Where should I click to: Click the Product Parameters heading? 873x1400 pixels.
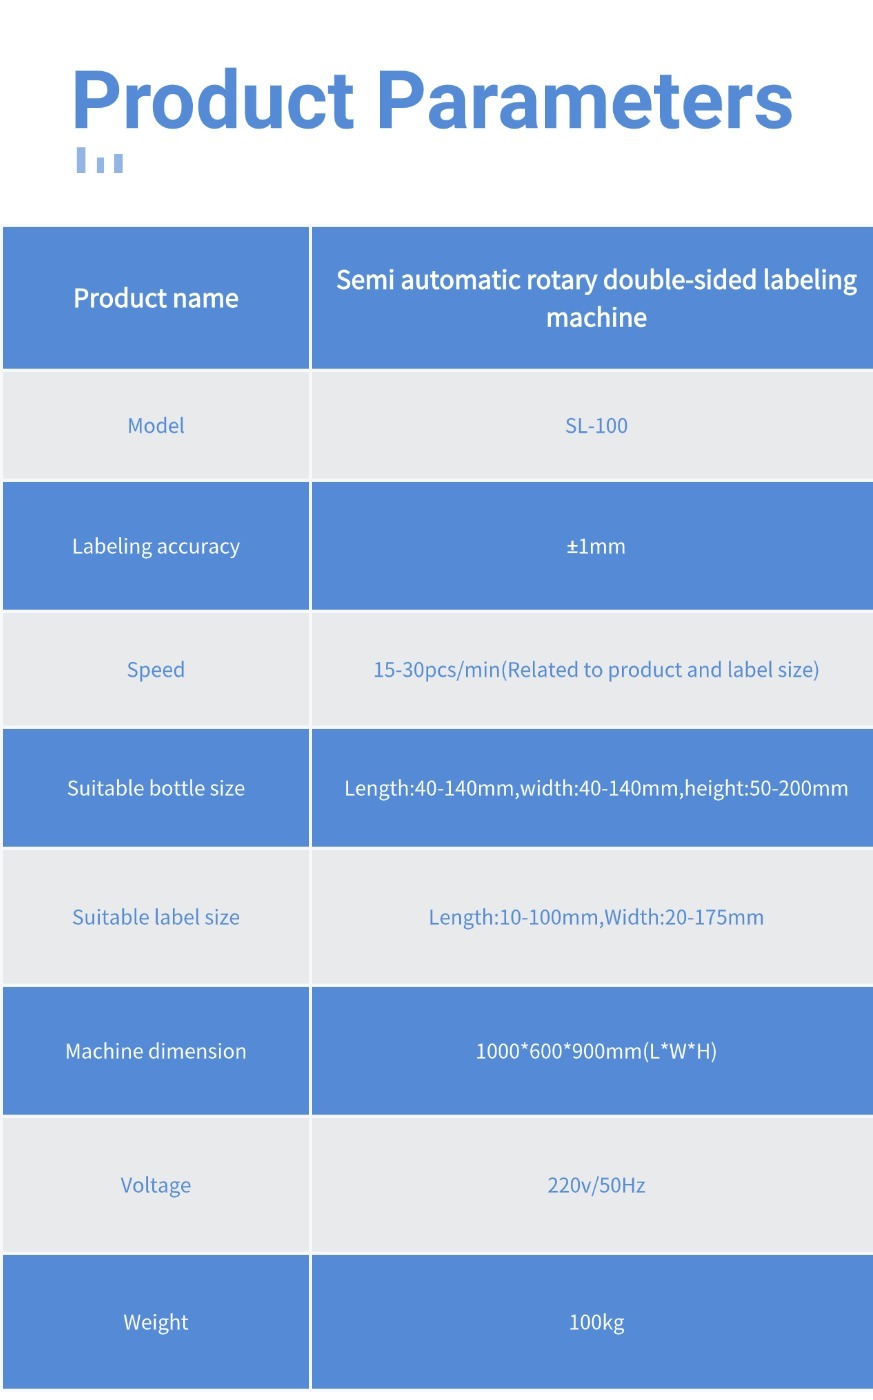[433, 100]
